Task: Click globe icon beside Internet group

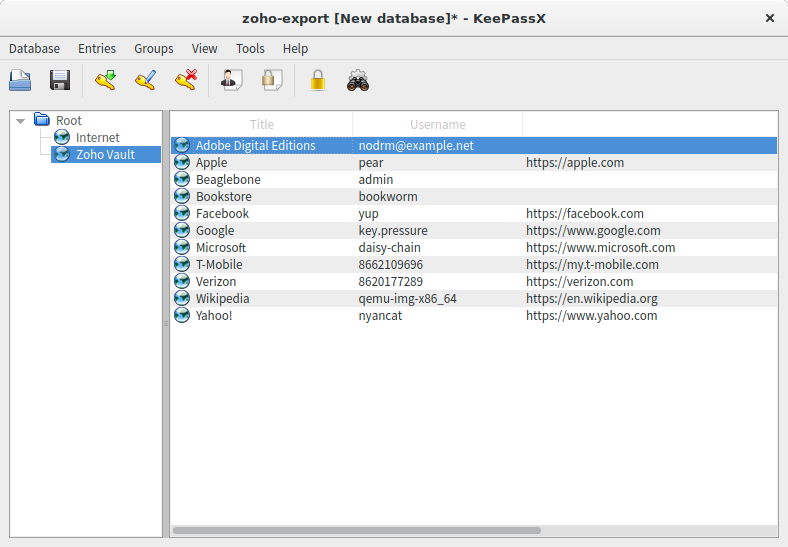Action: click(62, 137)
